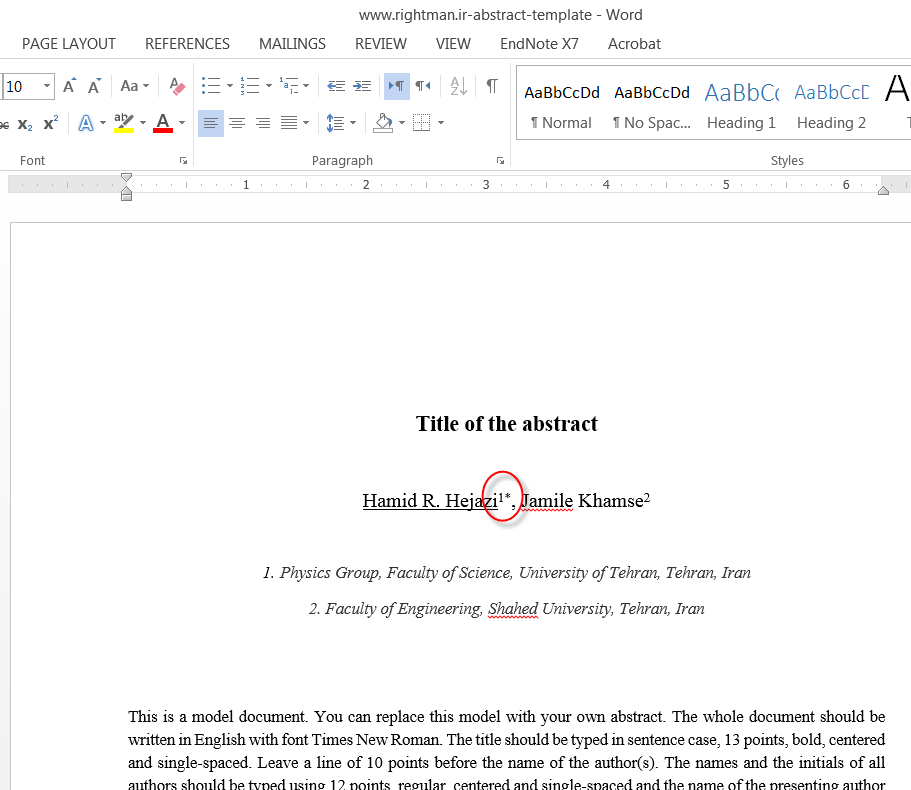The width and height of the screenshot is (911, 790).
Task: Toggle superscript formatting
Action: 51,124
